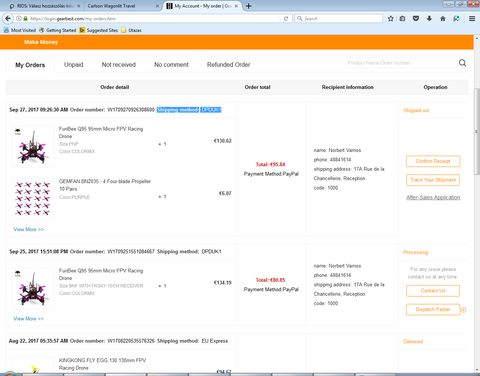Open the Suggested Sites bookmark

click(99, 30)
